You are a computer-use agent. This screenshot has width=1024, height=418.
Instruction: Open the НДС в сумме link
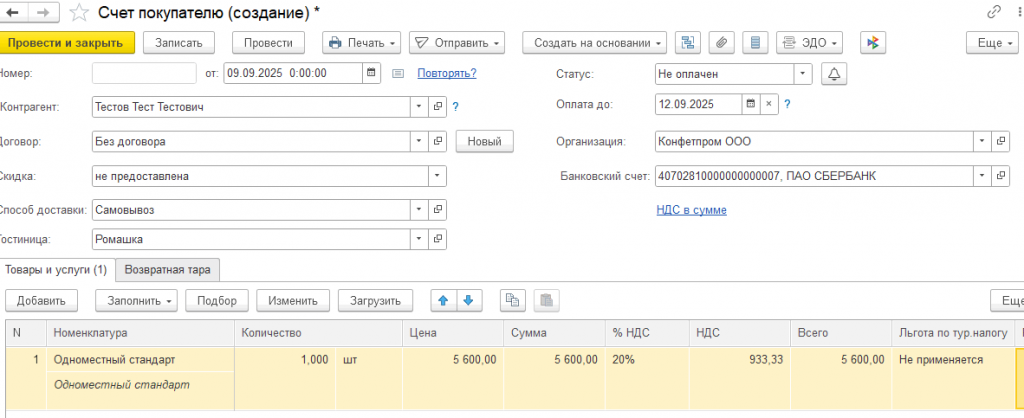point(691,210)
